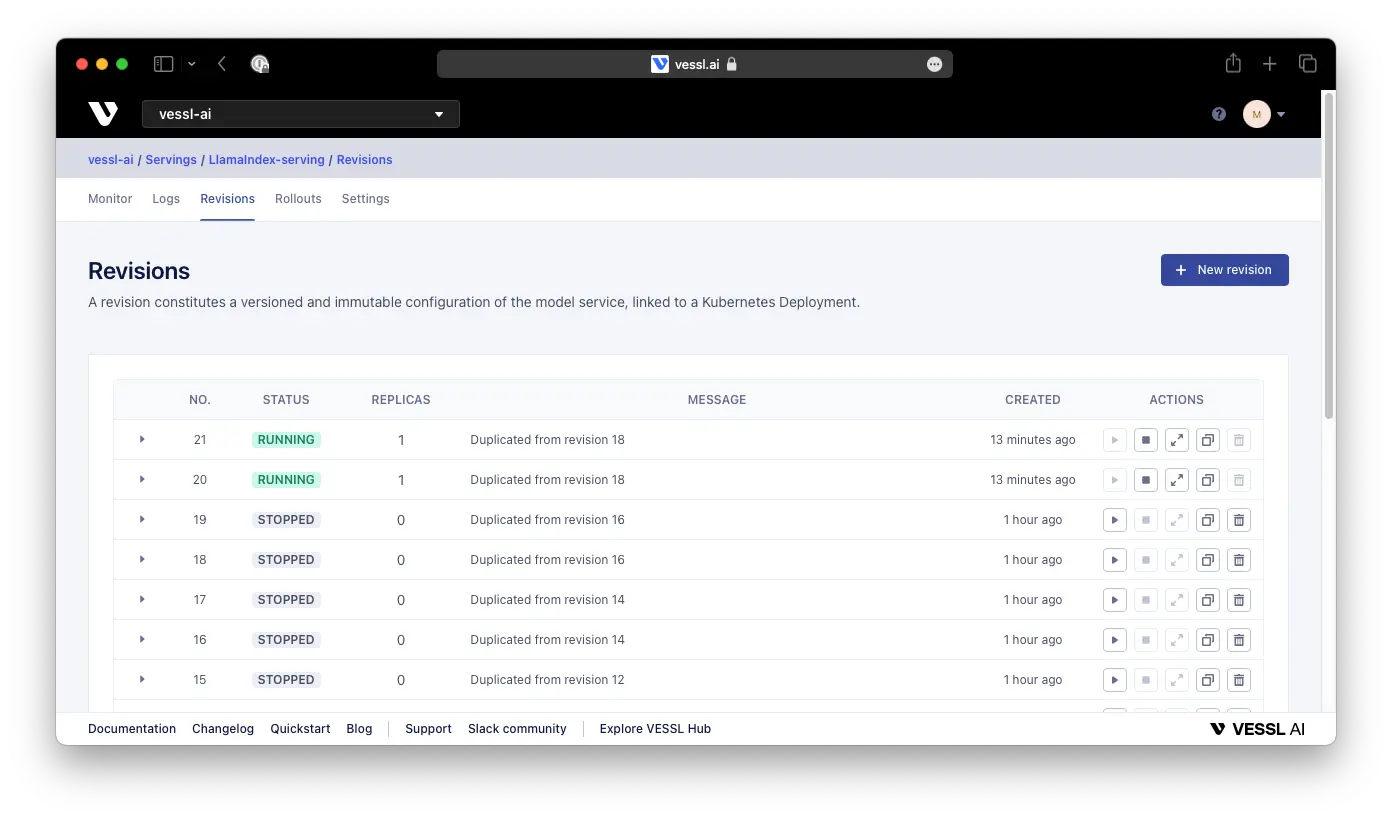This screenshot has height=819, width=1392.
Task: Click the New revision button
Action: coord(1225,270)
